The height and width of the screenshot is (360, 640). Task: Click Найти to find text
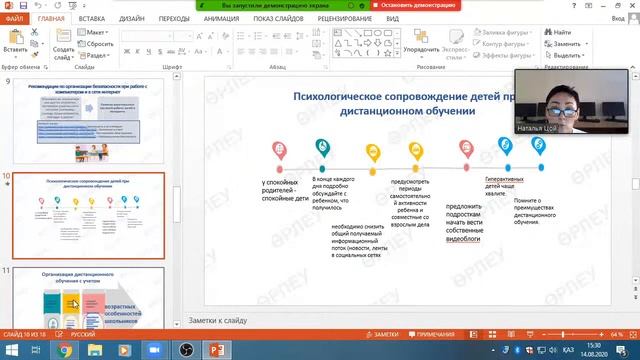[558, 32]
